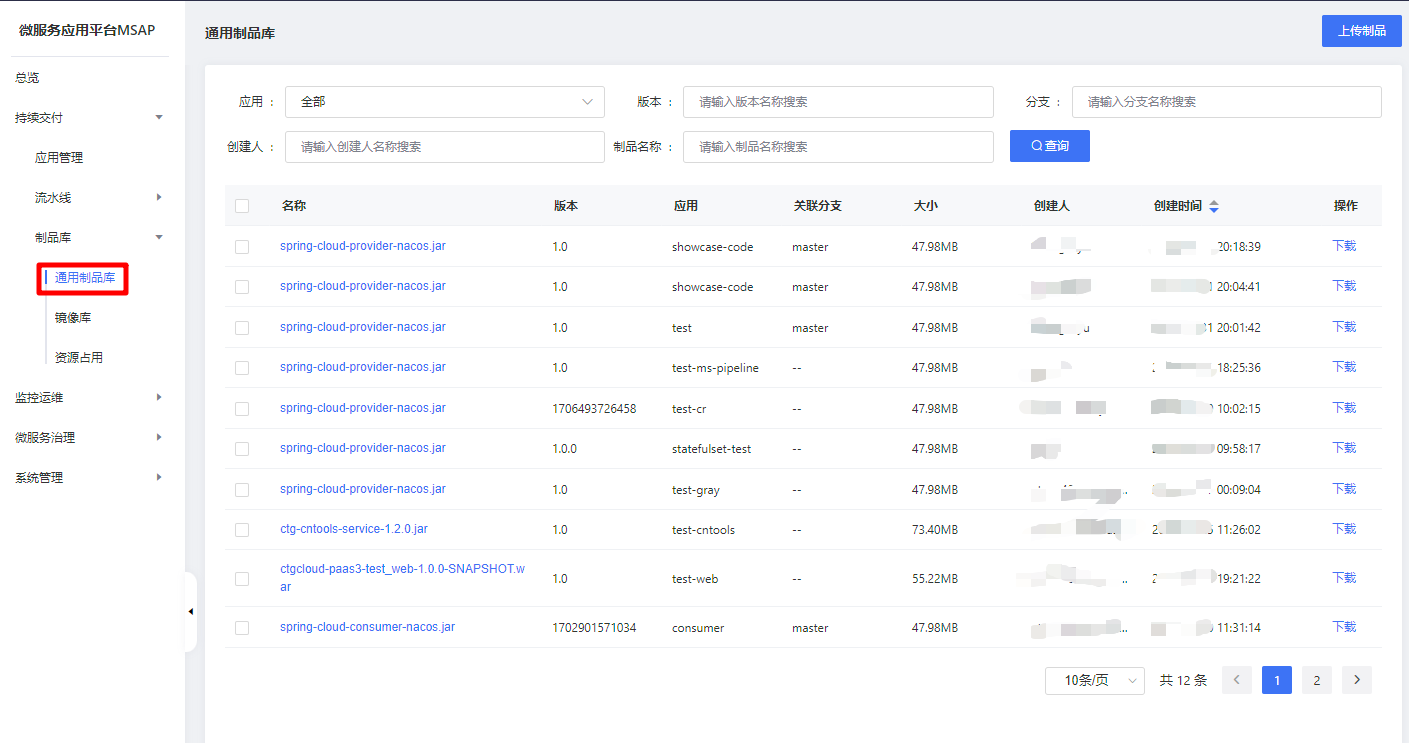
Task: Go to next page arrow
Action: click(x=1357, y=680)
